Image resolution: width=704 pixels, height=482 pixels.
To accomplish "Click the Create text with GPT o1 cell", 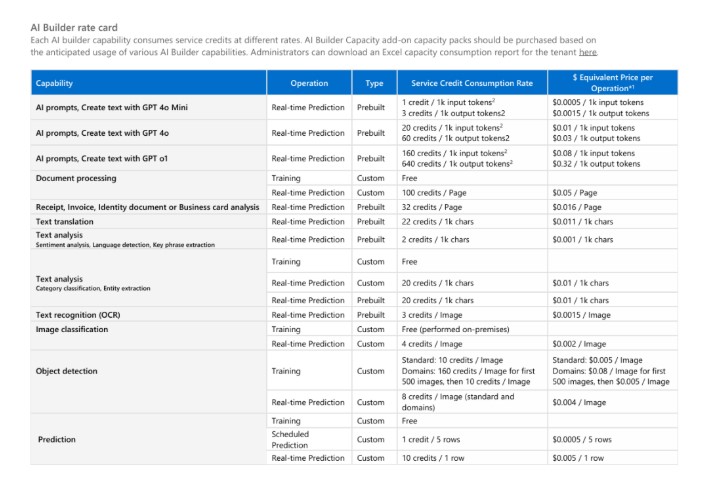I will (101, 158).
